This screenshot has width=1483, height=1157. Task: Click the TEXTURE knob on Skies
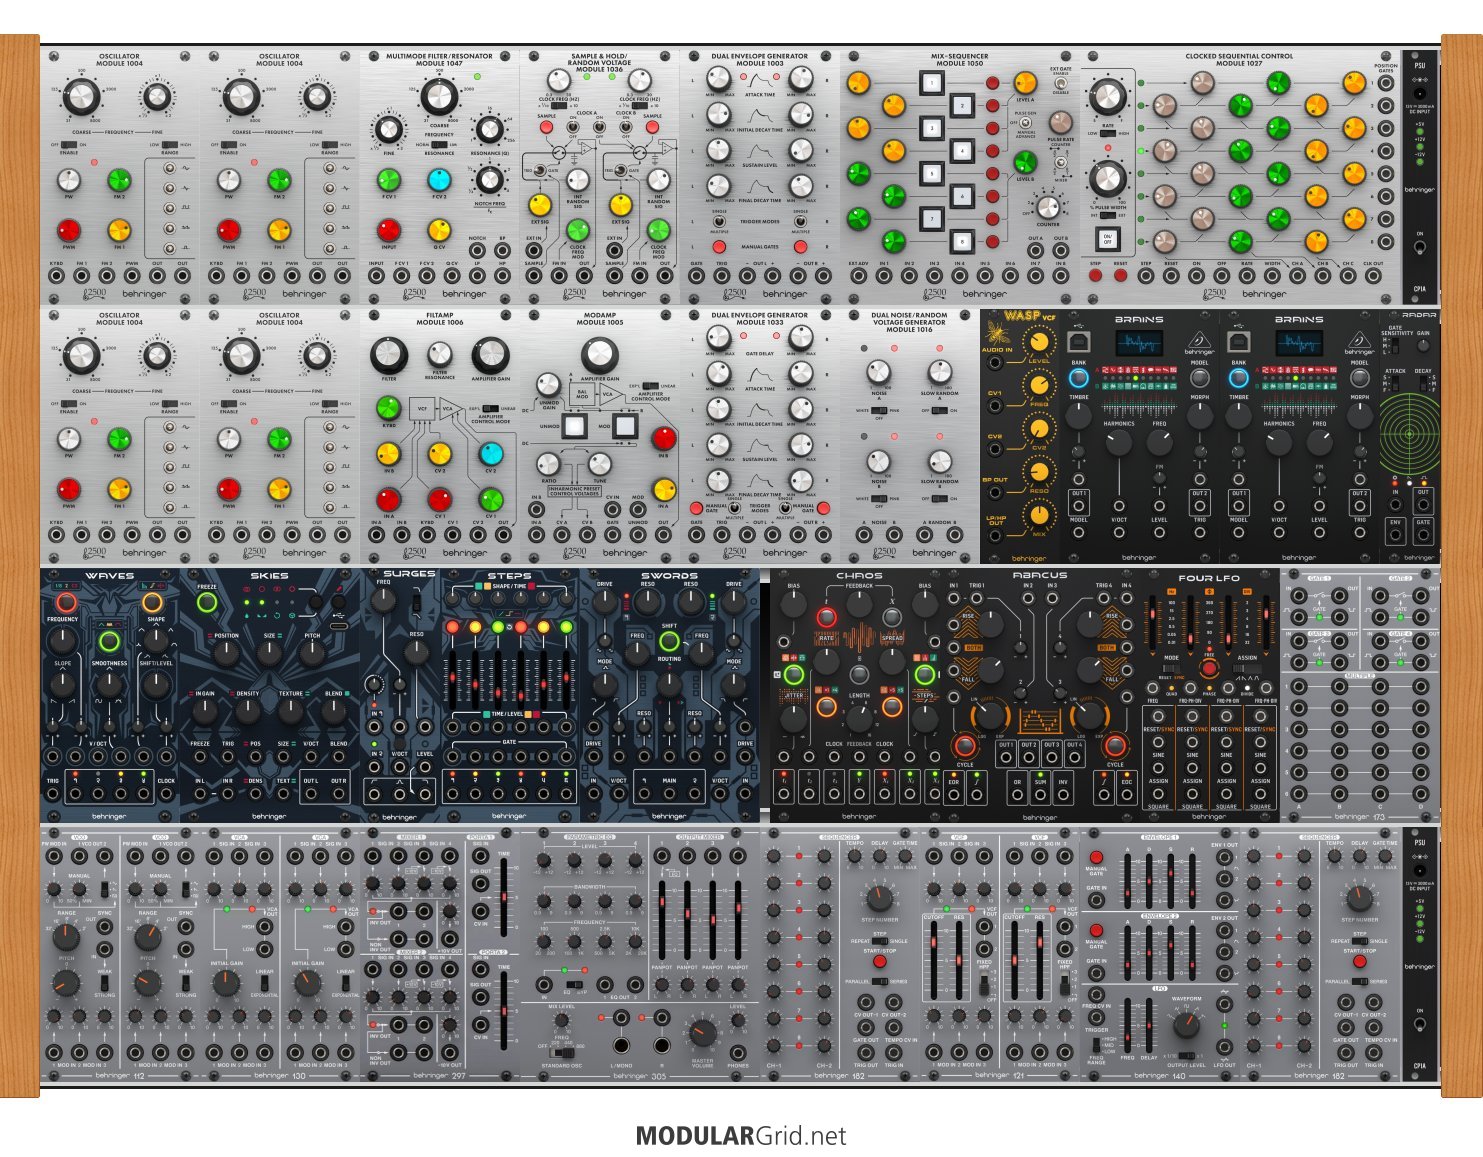tap(291, 711)
